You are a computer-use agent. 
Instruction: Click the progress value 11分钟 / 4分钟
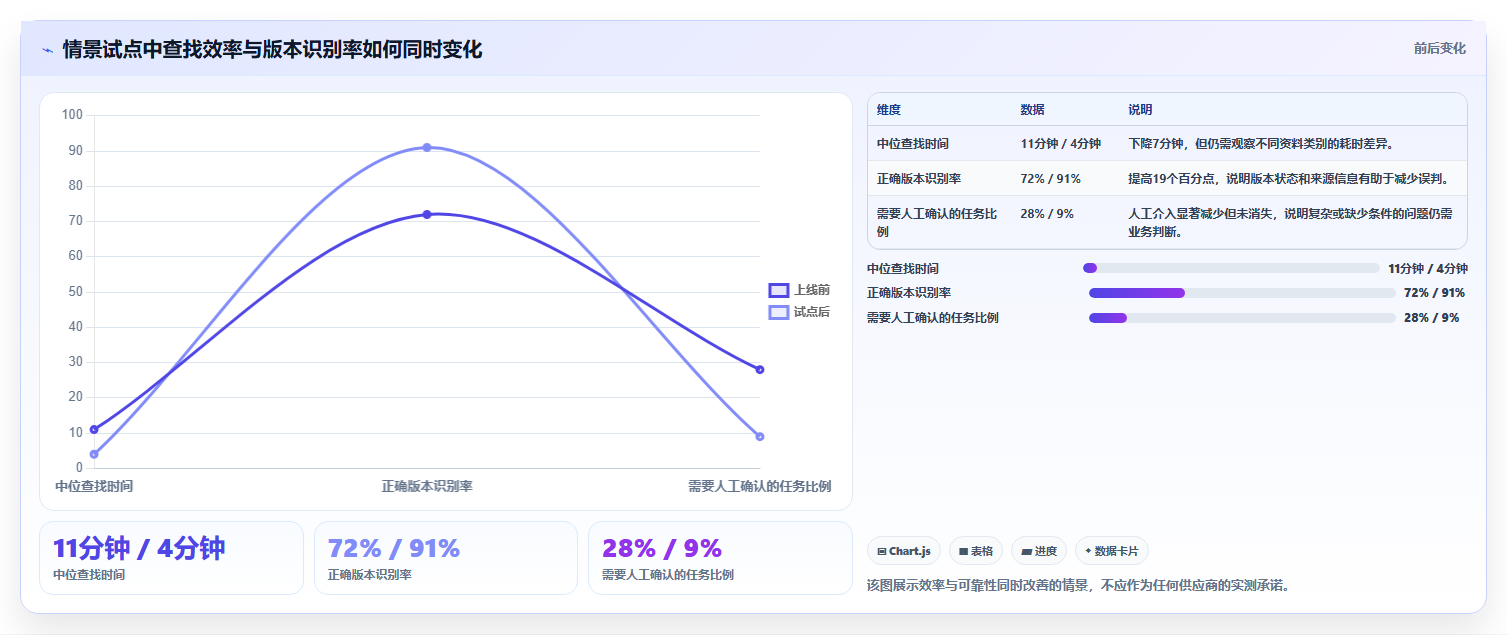tap(1427, 268)
